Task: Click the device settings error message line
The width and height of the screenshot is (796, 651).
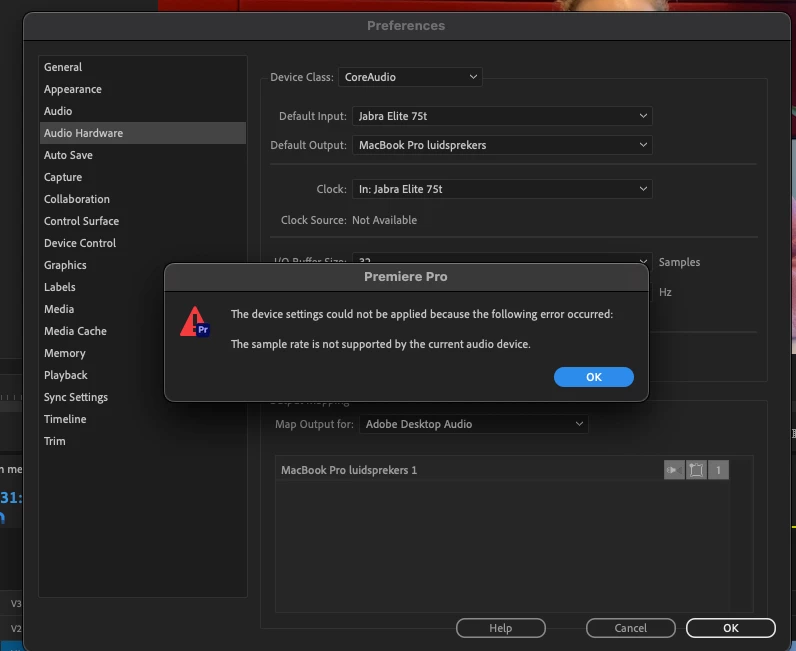Action: point(422,314)
